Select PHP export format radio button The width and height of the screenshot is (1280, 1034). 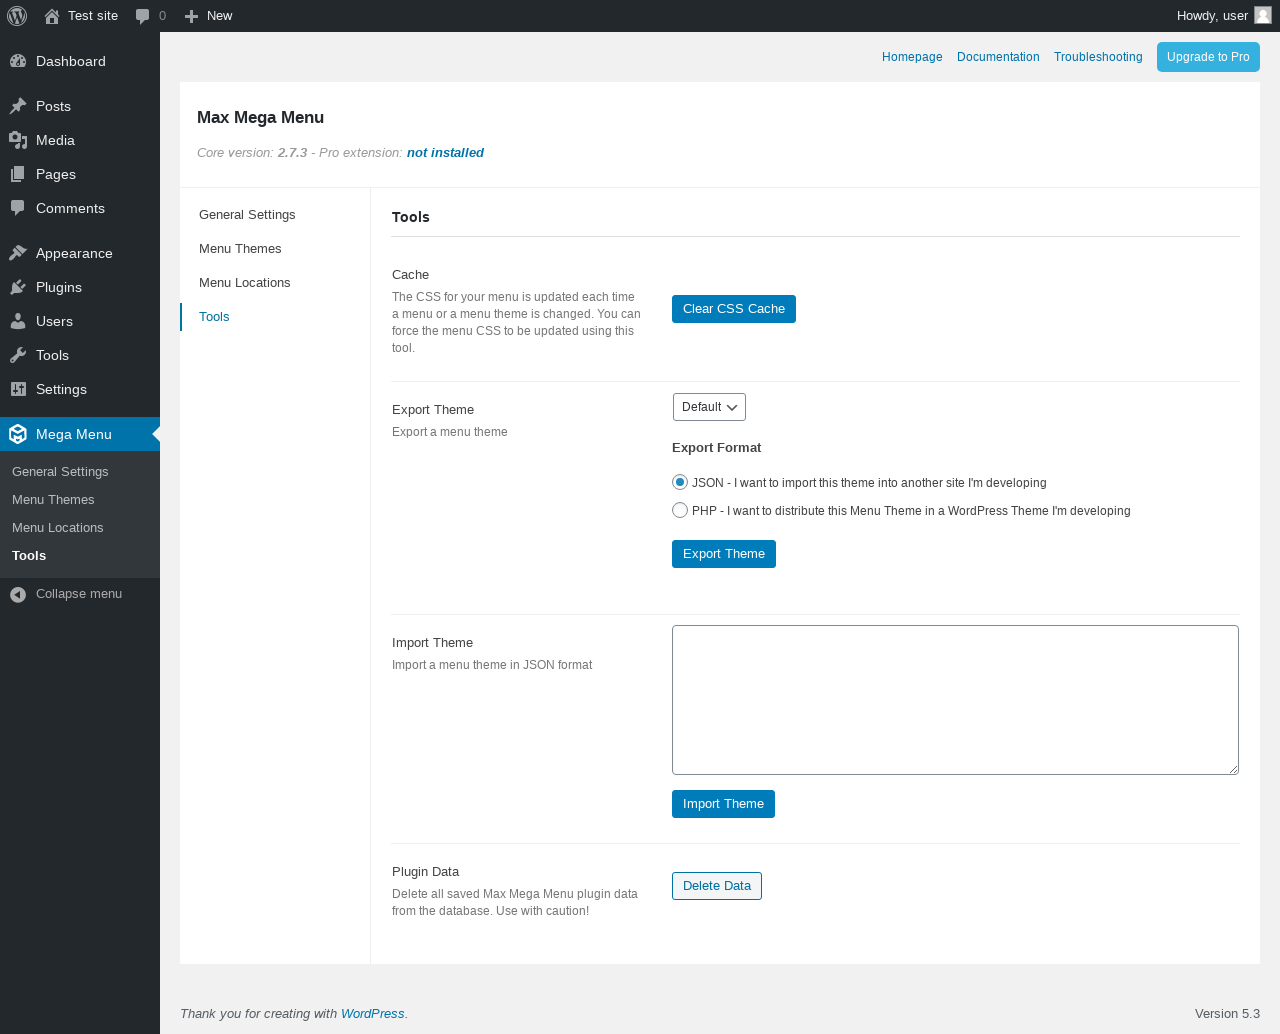coord(680,510)
